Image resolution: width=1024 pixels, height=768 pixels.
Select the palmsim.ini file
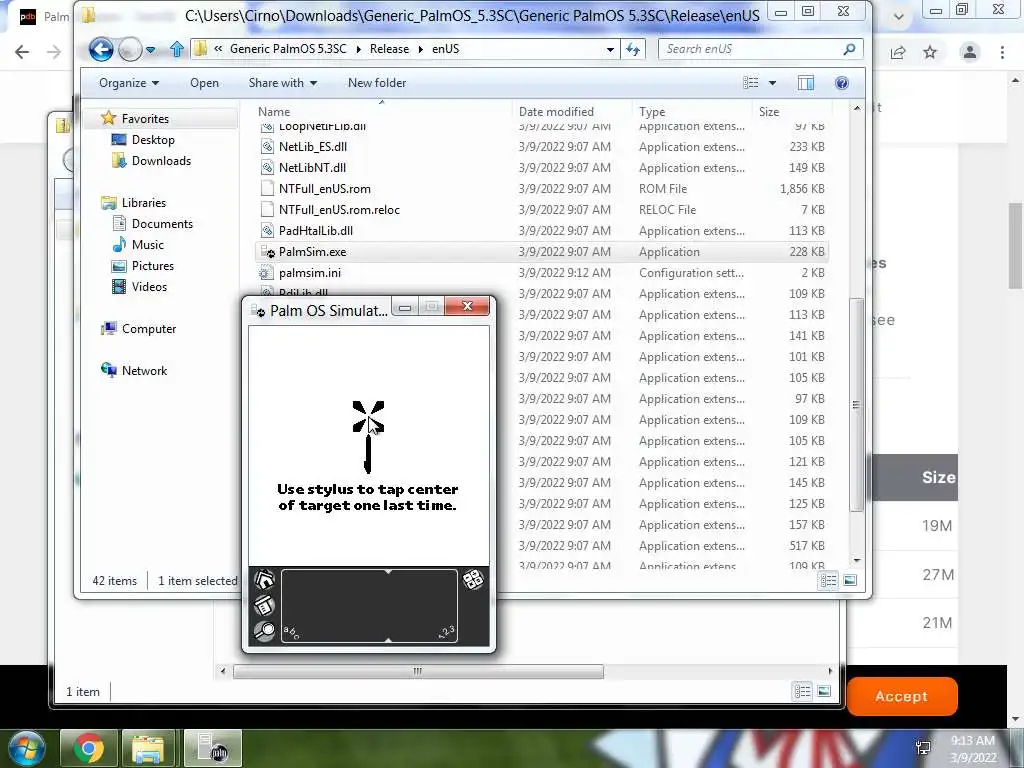[542, 272]
